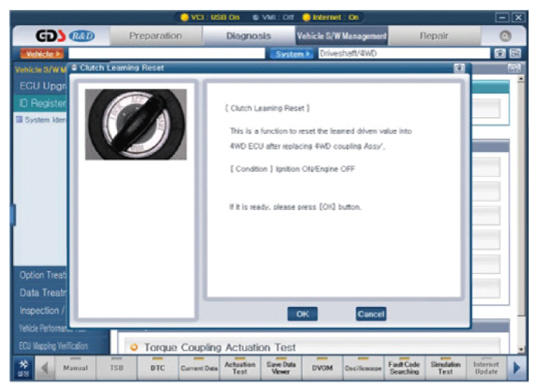Cancel the Clutch Learning Reset dialog
This screenshot has width=538, height=392.
[371, 314]
